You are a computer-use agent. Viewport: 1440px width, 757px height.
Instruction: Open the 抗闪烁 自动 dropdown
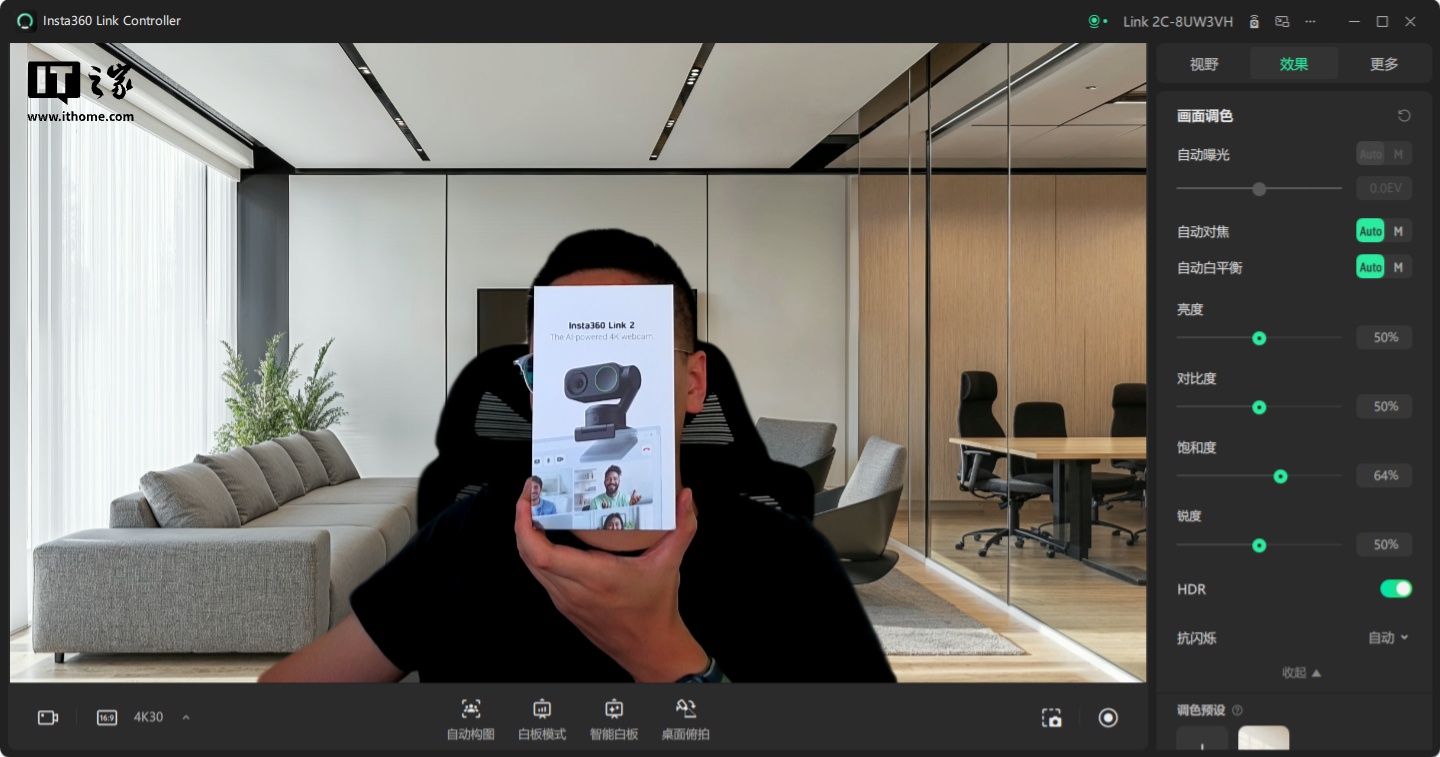click(x=1388, y=638)
